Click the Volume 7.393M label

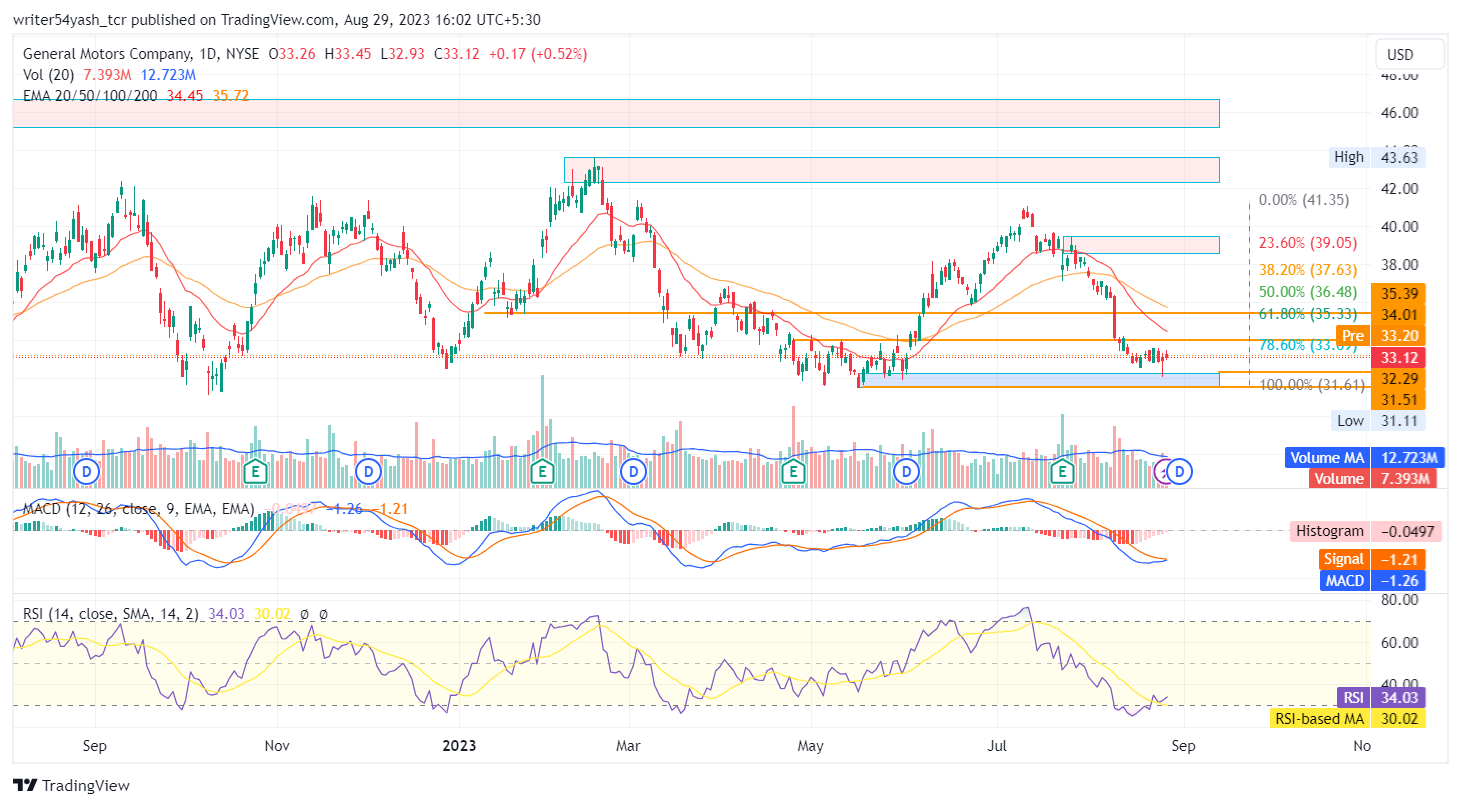point(1375,478)
